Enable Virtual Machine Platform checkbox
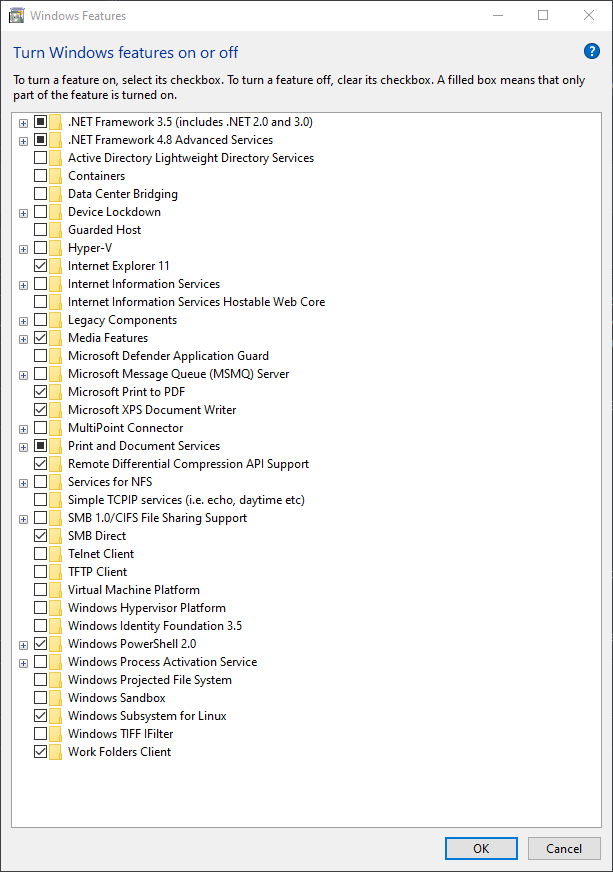 pyautogui.click(x=40, y=589)
